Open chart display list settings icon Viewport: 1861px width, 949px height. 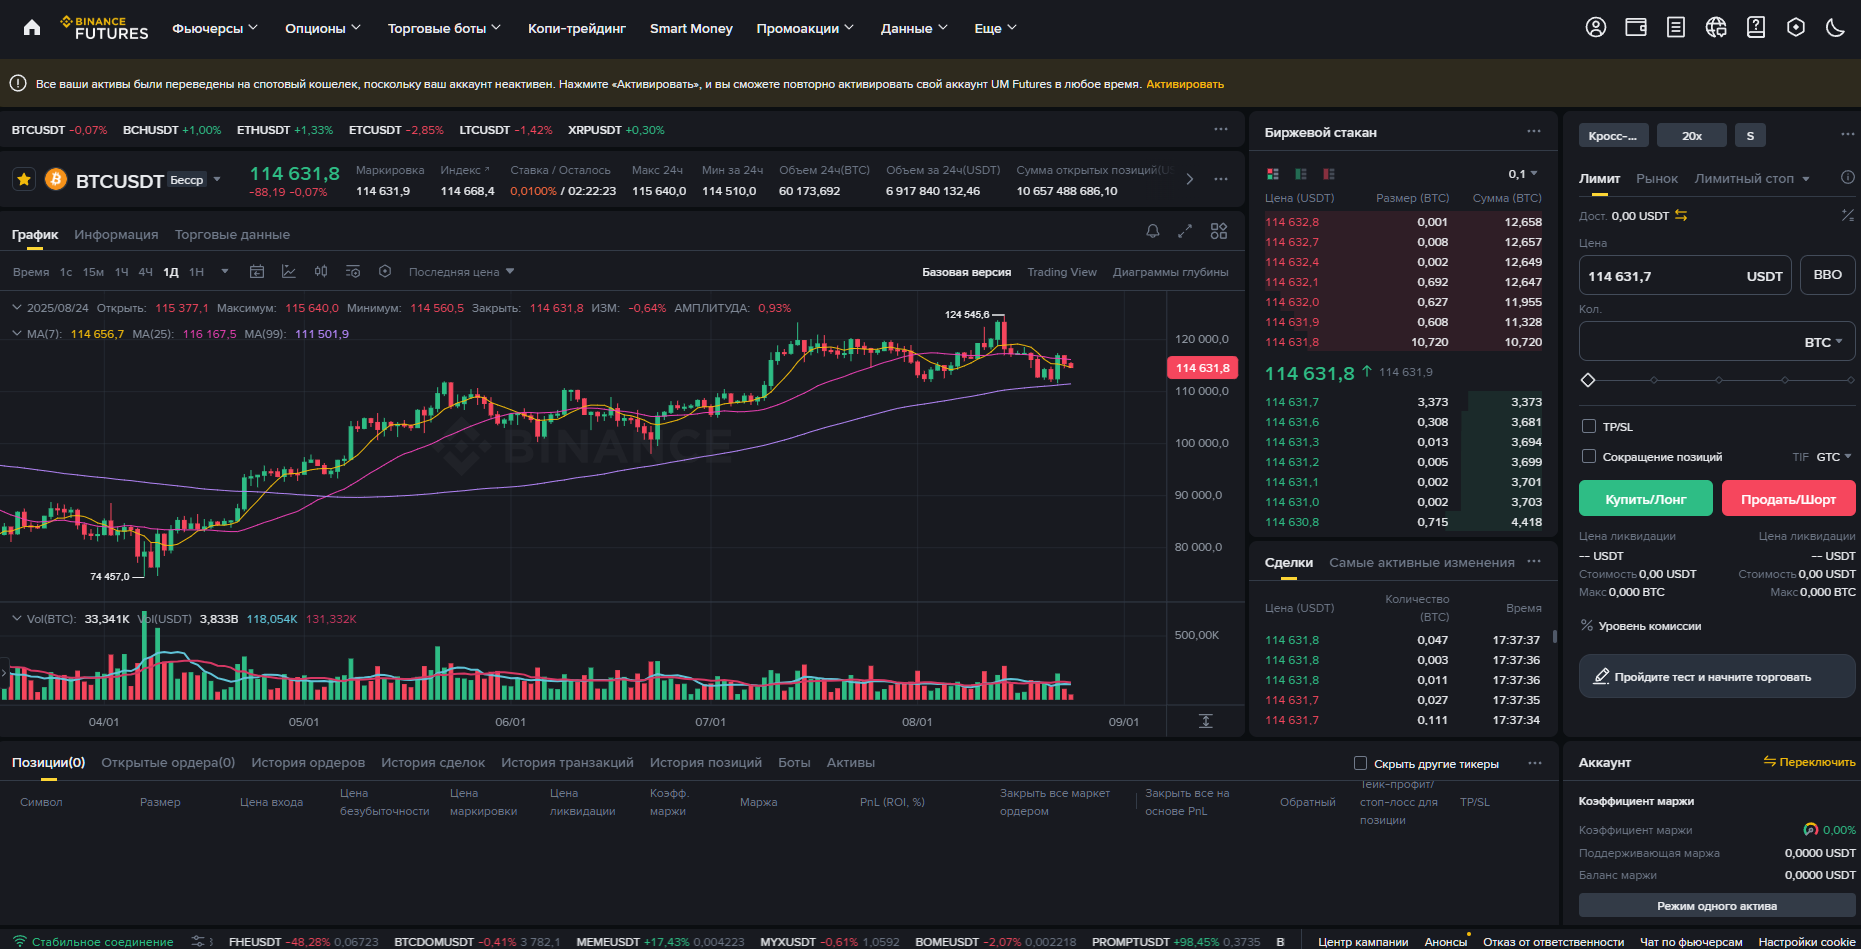point(353,272)
